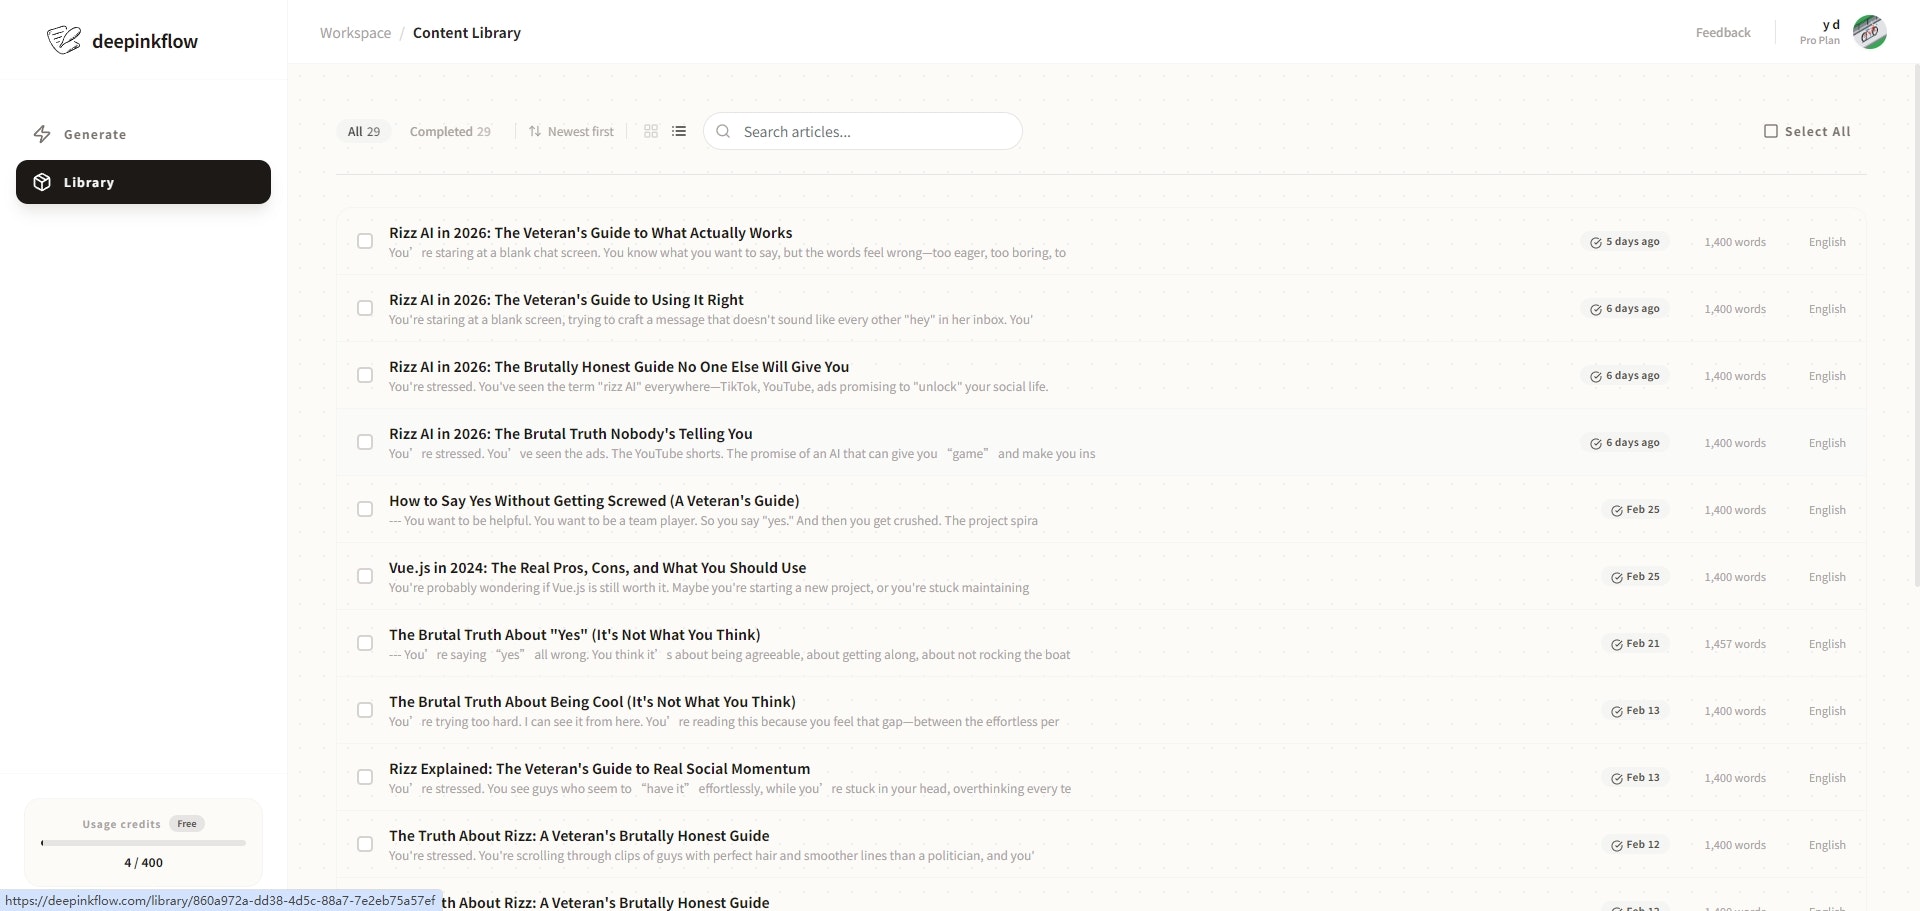Image resolution: width=1920 pixels, height=911 pixels.
Task: Open the Library section in the sidebar
Action: [90, 182]
